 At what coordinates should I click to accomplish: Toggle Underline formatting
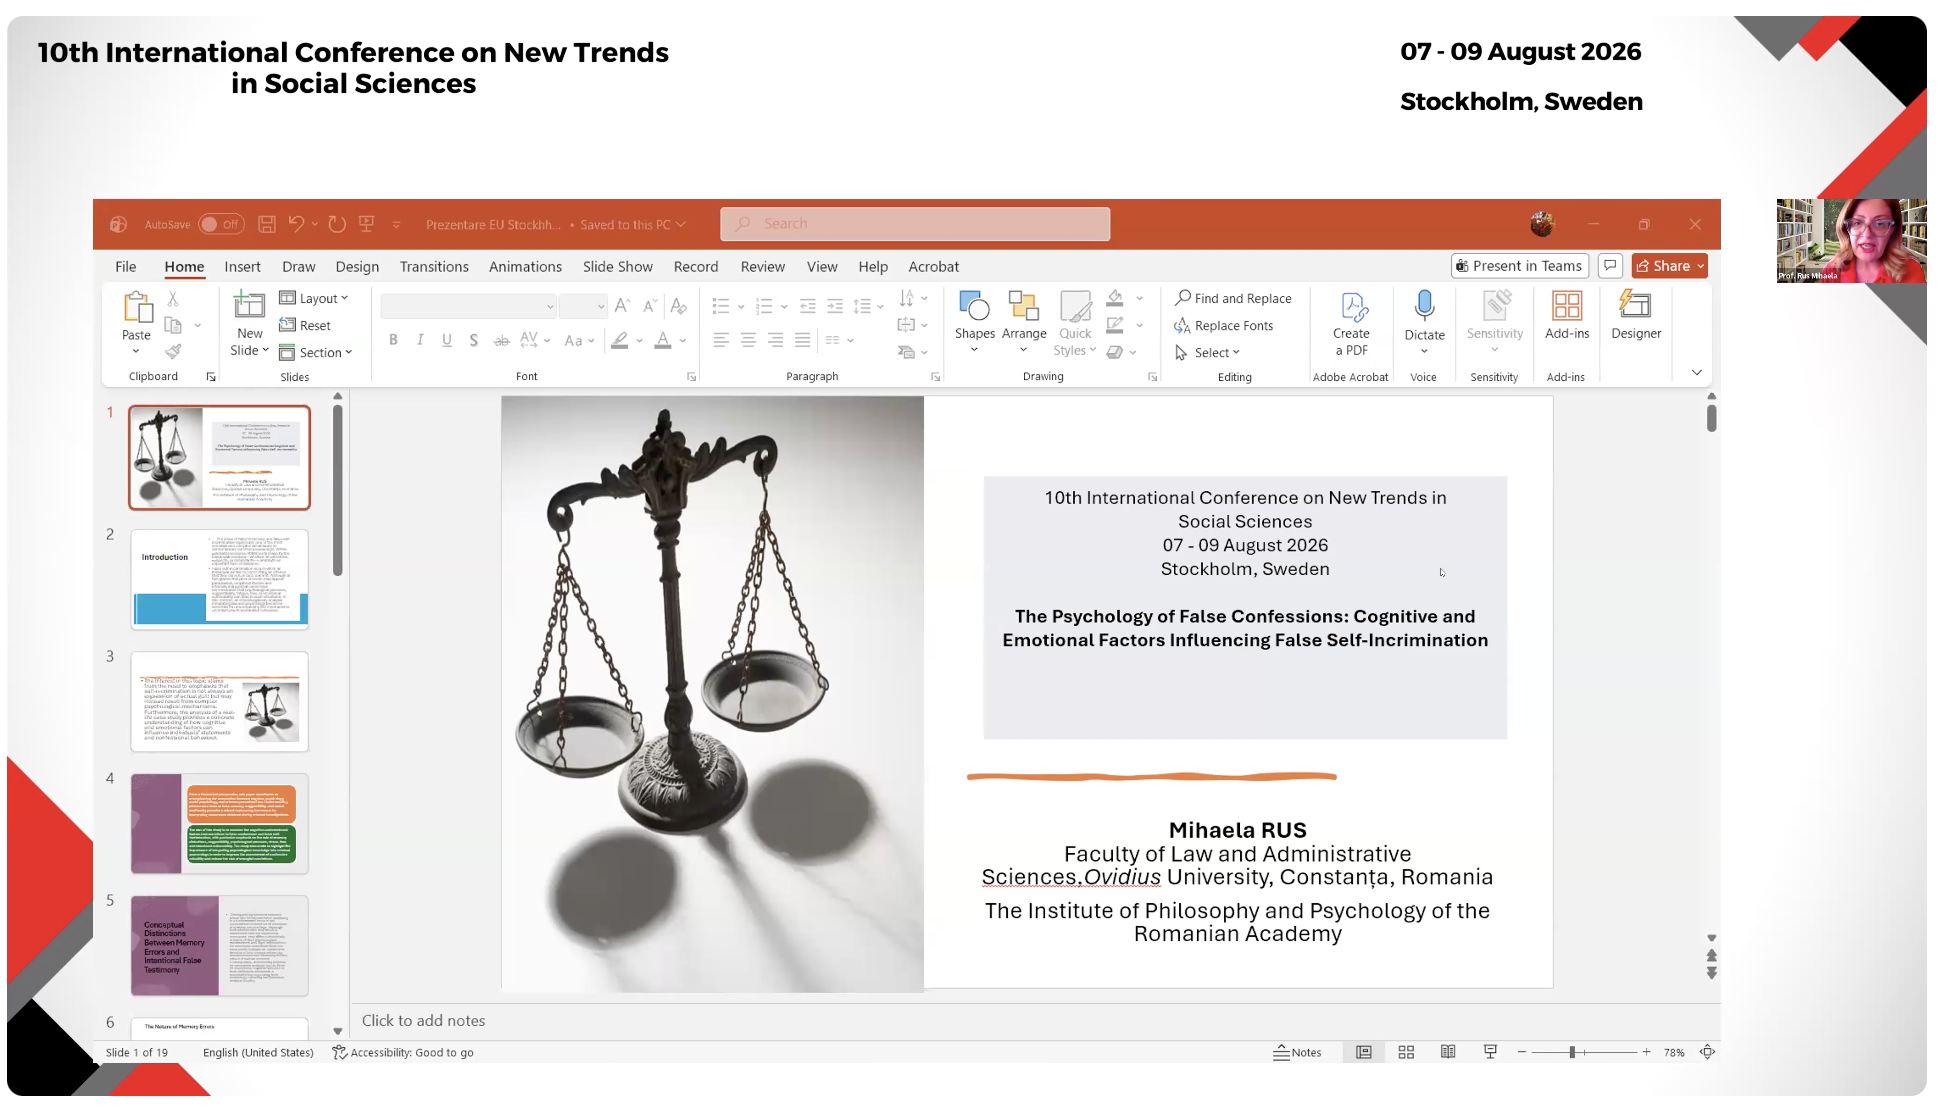[x=447, y=340]
